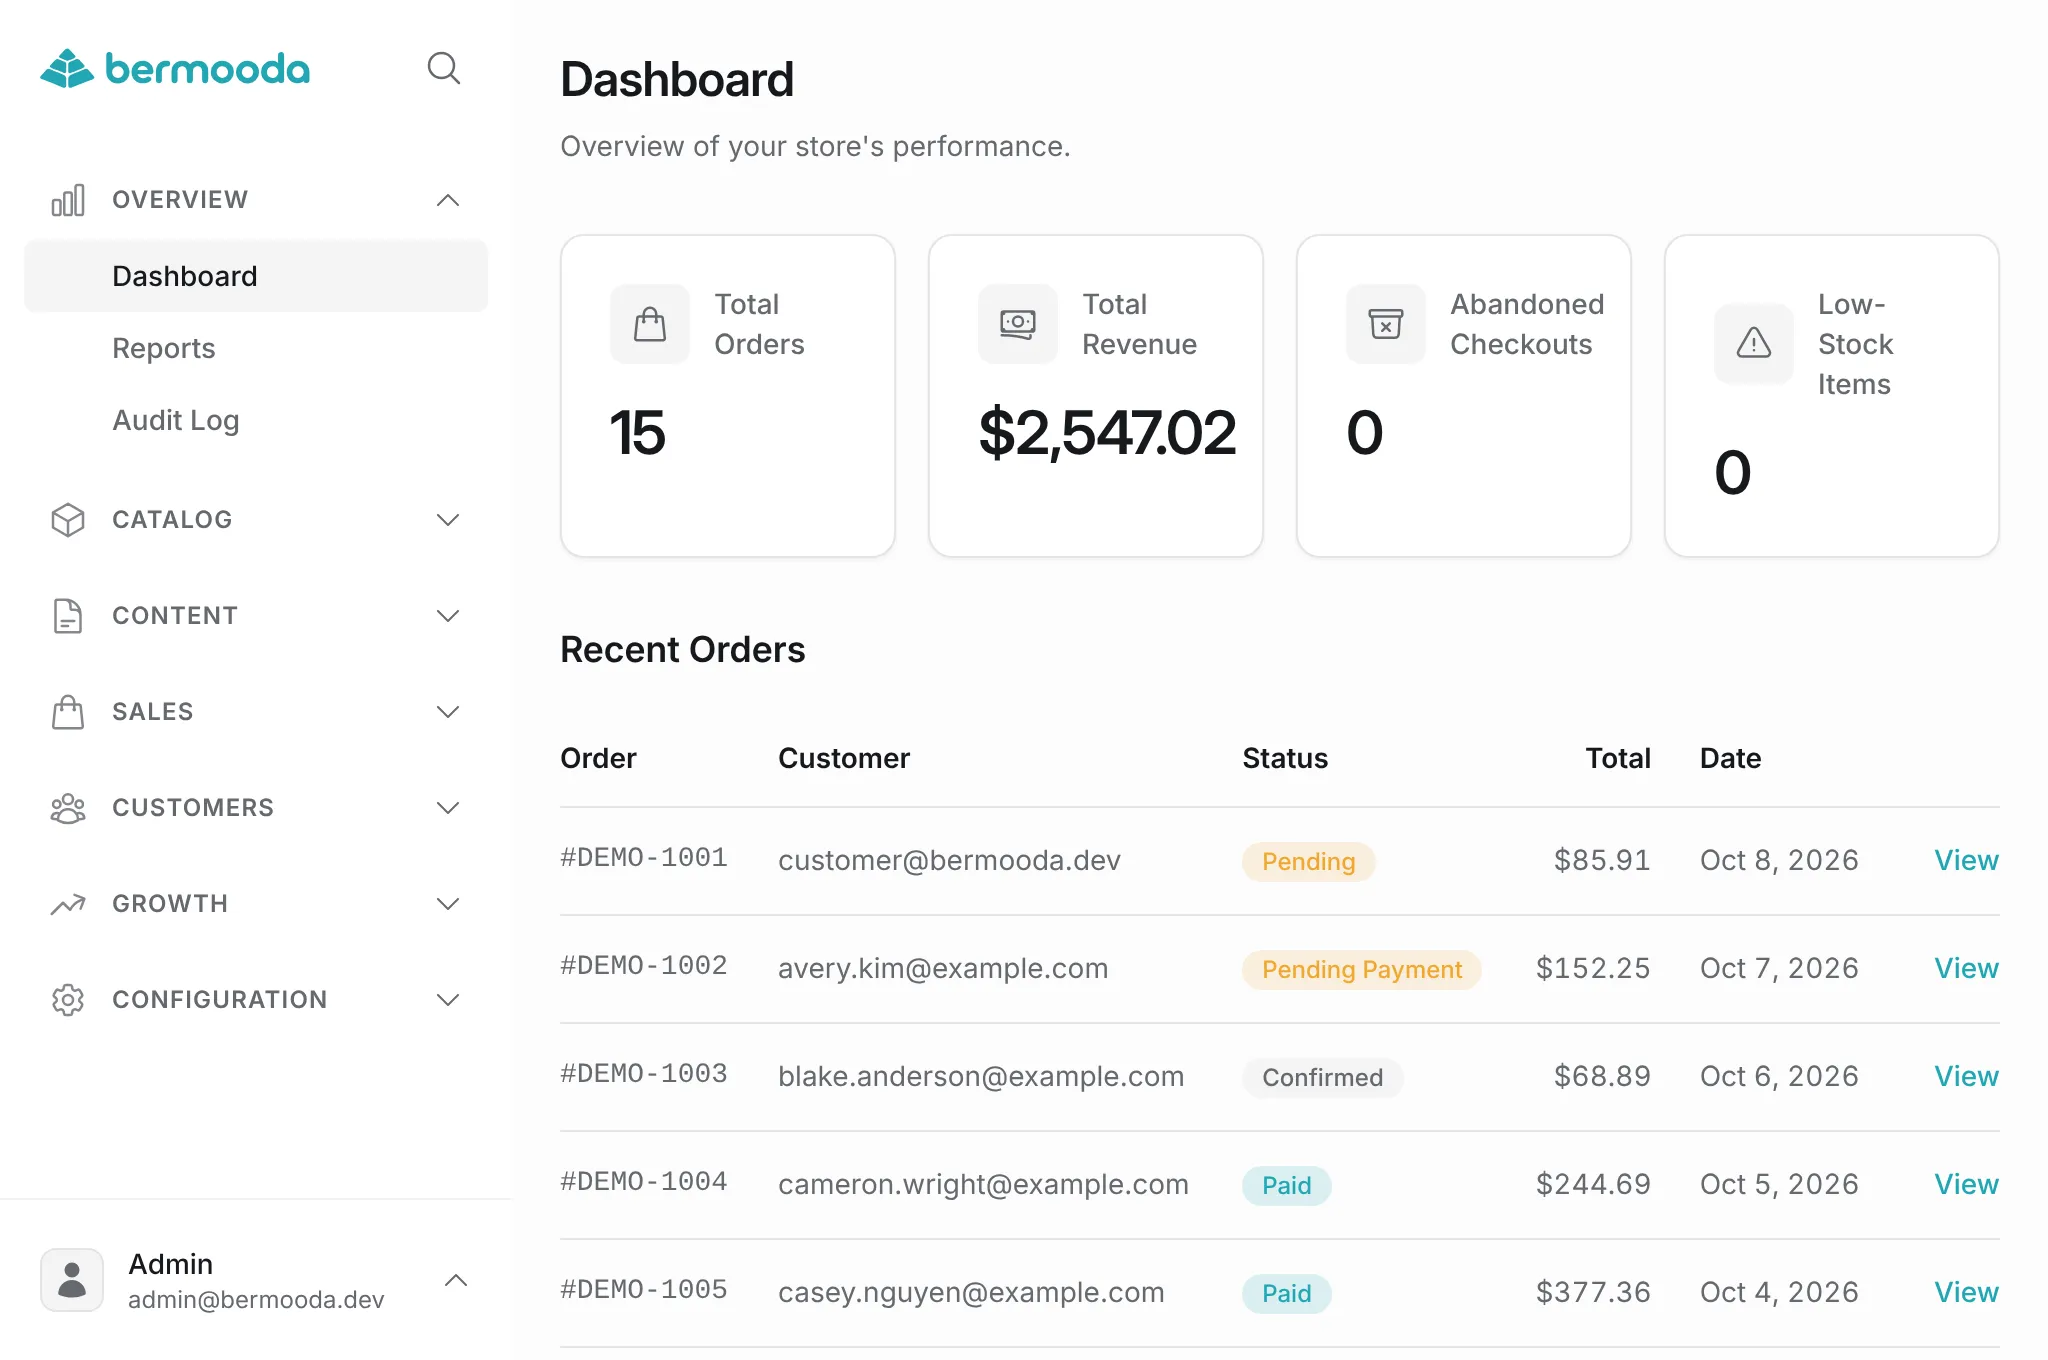Click the Pending Payment status badge
This screenshot has height=1360, width=2048.
(1362, 970)
